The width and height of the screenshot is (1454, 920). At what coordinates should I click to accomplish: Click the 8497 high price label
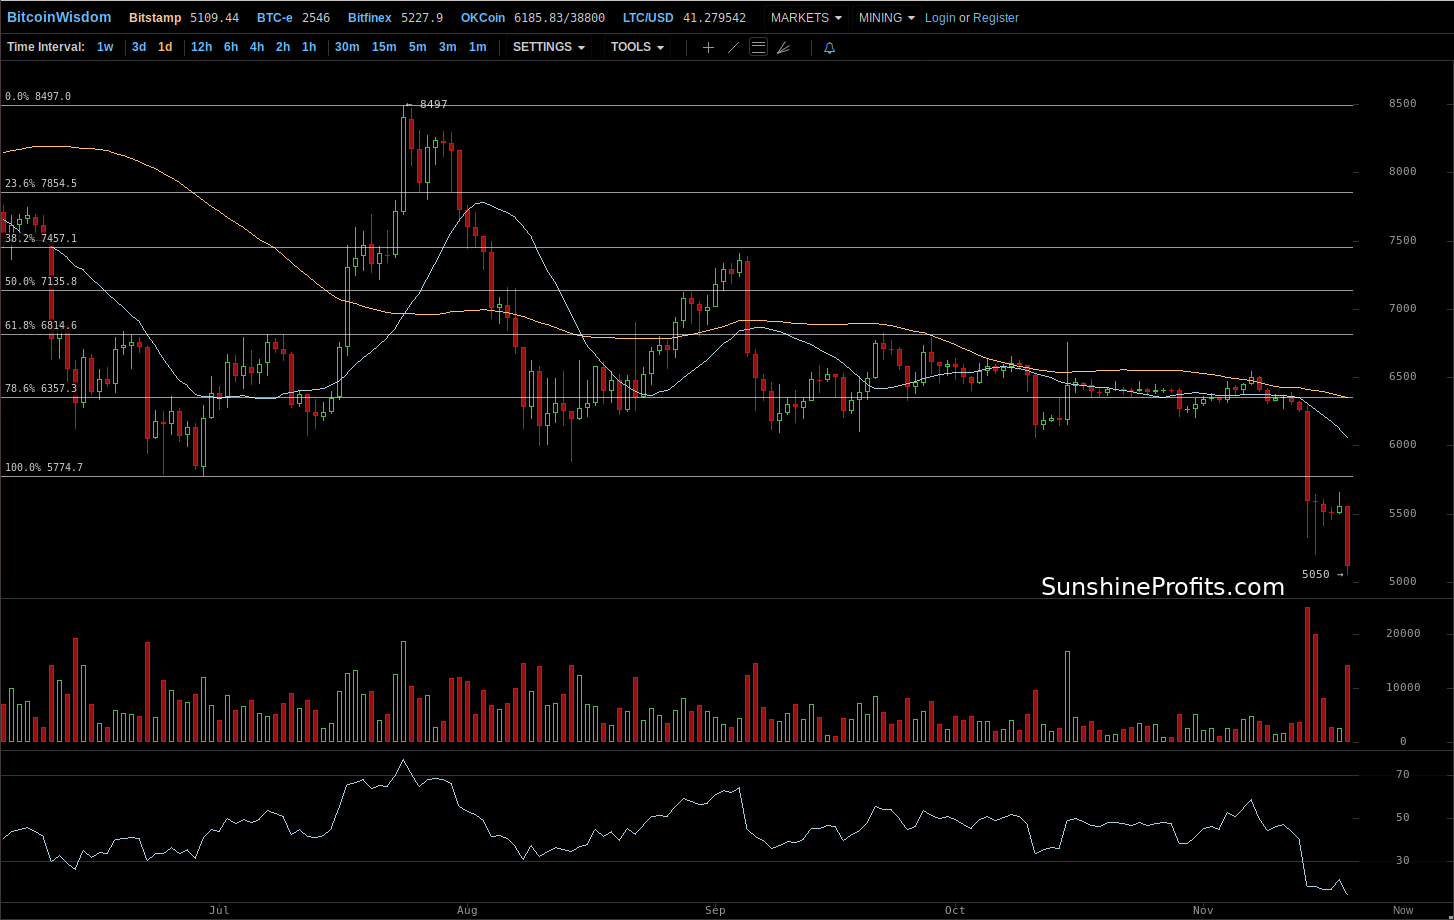tap(434, 104)
